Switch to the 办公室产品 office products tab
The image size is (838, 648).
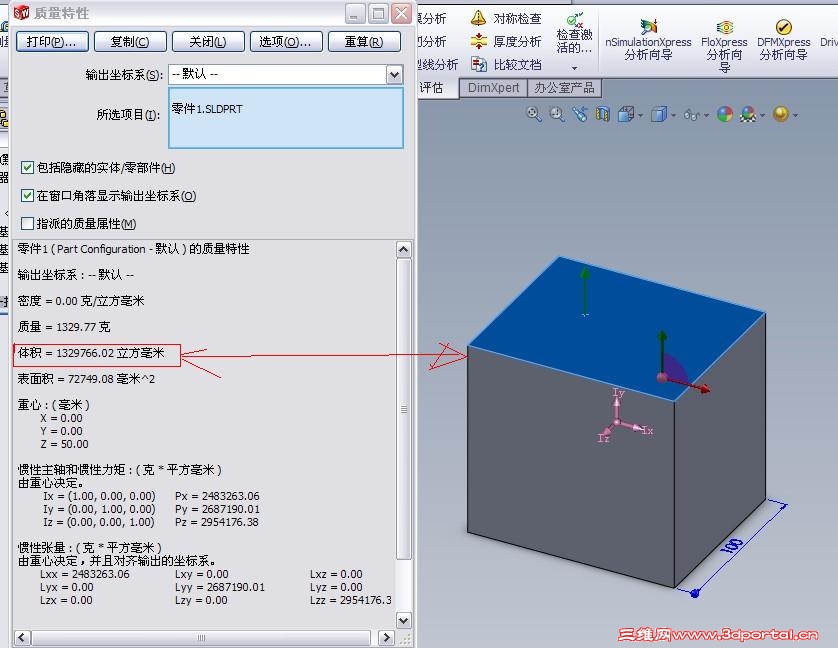click(564, 88)
